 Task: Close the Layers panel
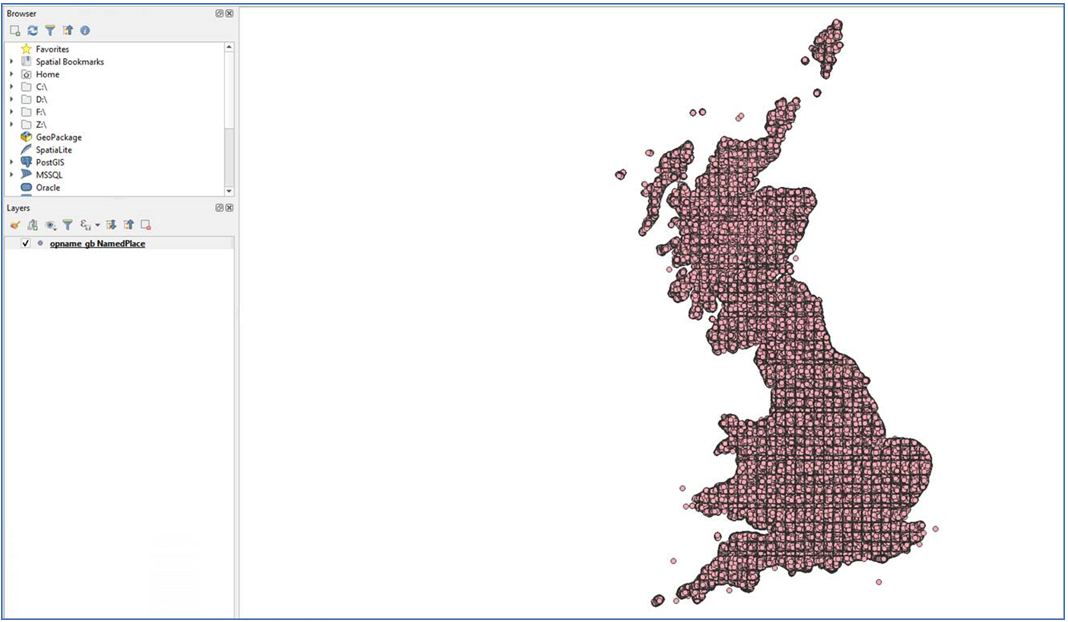pyautogui.click(x=230, y=208)
